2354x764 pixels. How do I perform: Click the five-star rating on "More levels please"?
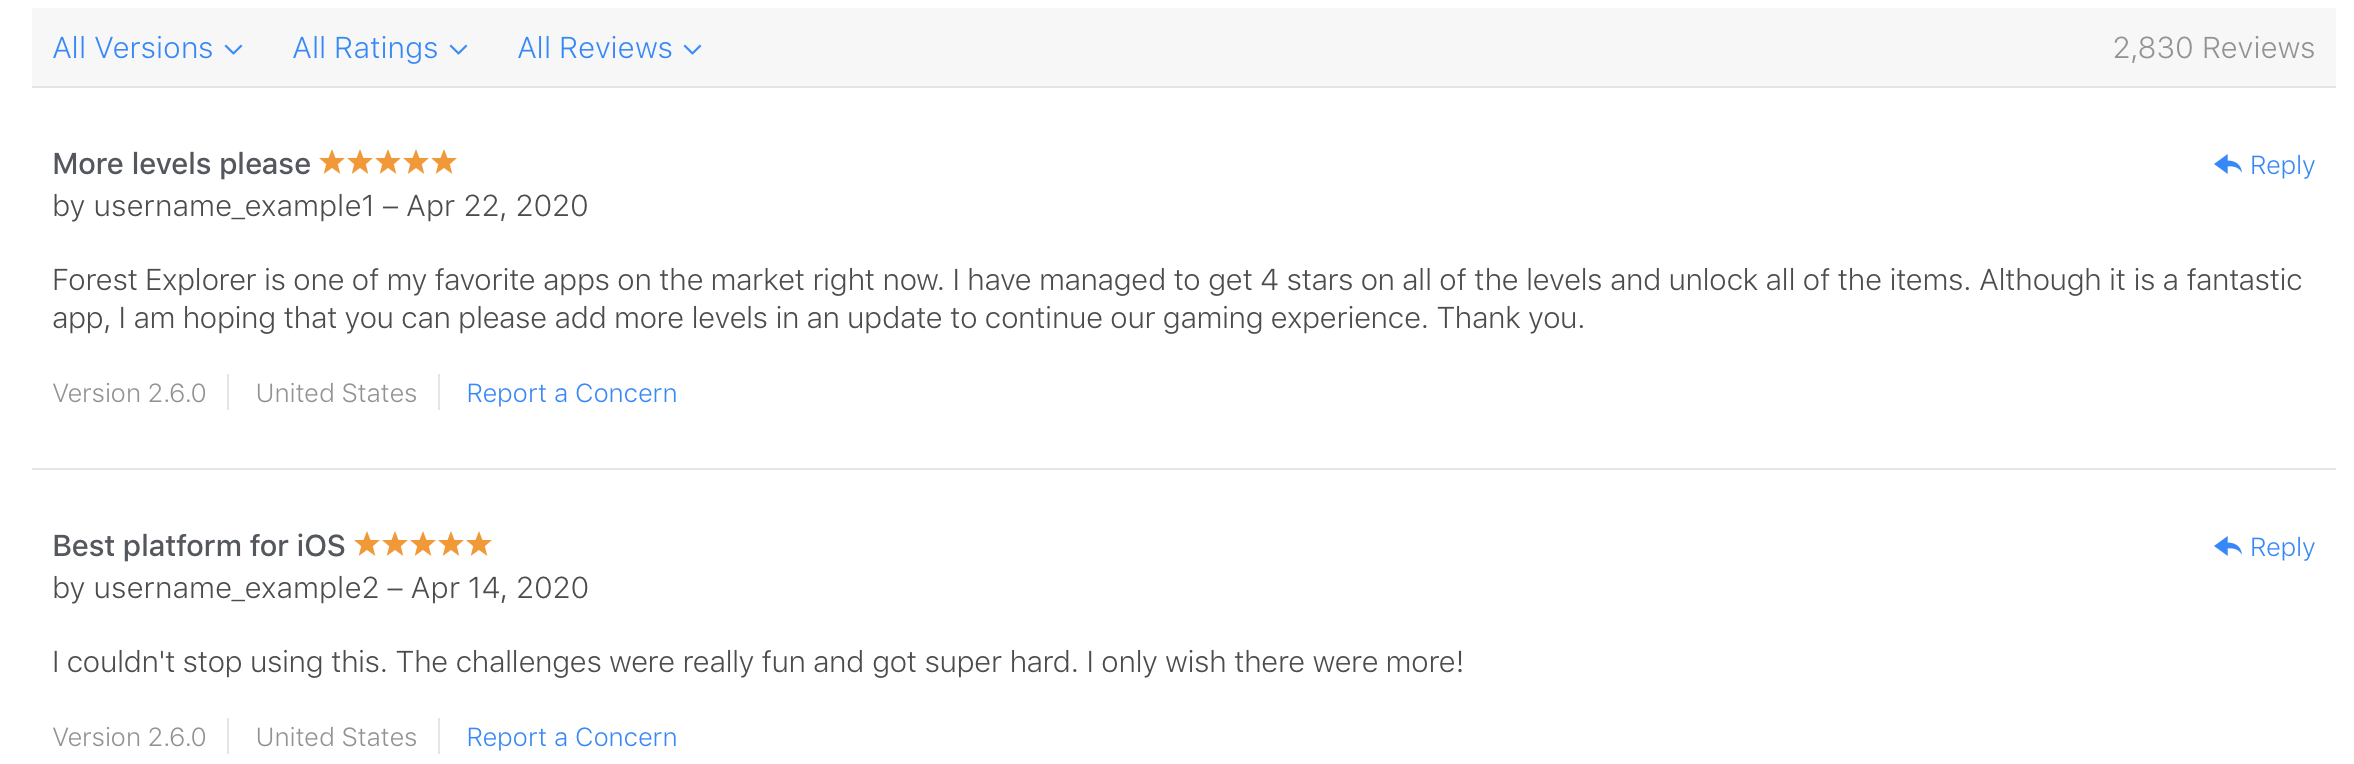coord(388,162)
